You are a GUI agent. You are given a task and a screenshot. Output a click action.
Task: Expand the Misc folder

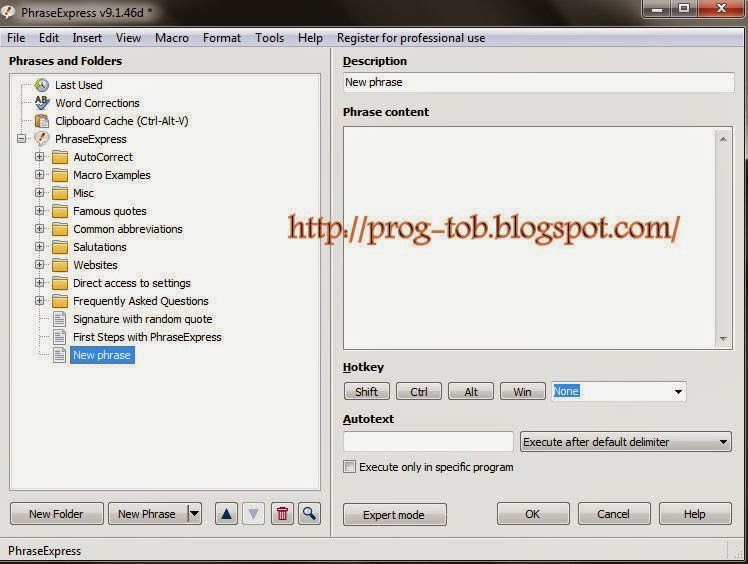click(x=40, y=193)
